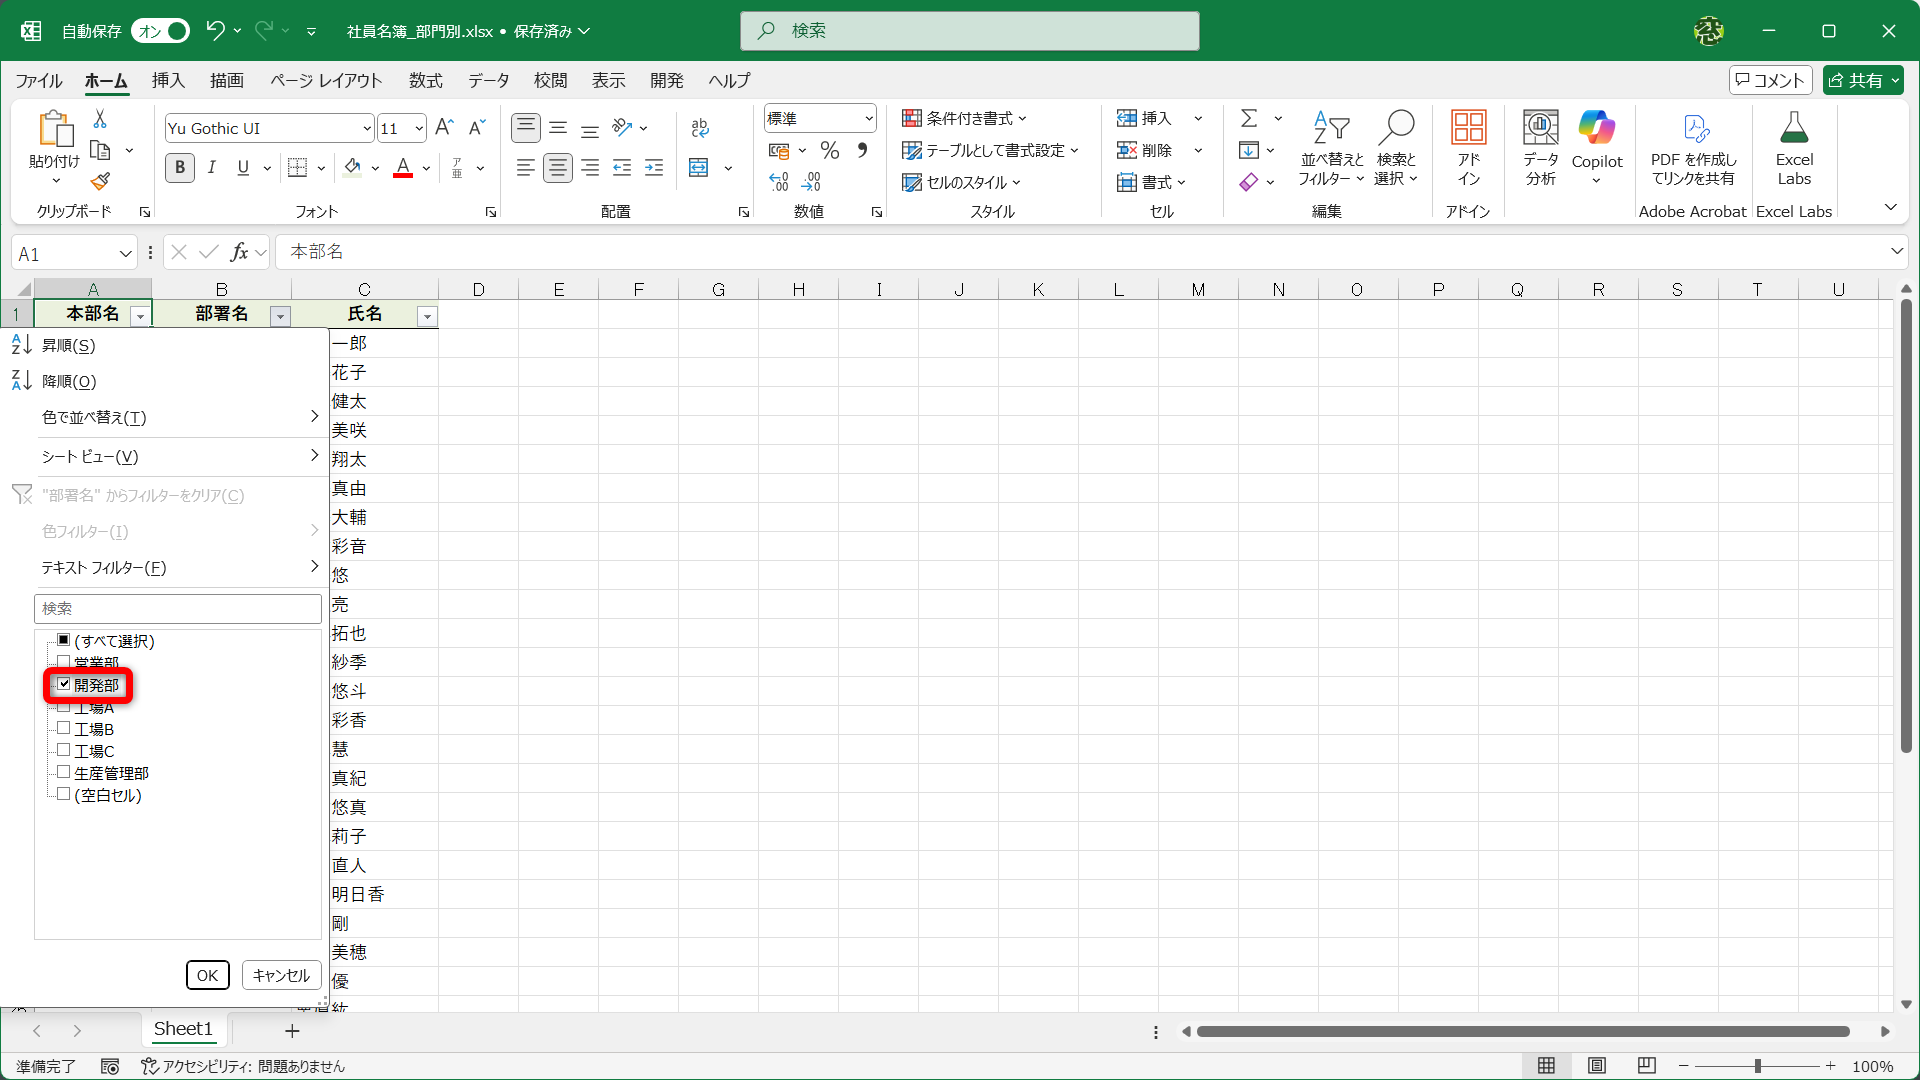Uncheck the 開発部 filter checkbox

(x=64, y=685)
